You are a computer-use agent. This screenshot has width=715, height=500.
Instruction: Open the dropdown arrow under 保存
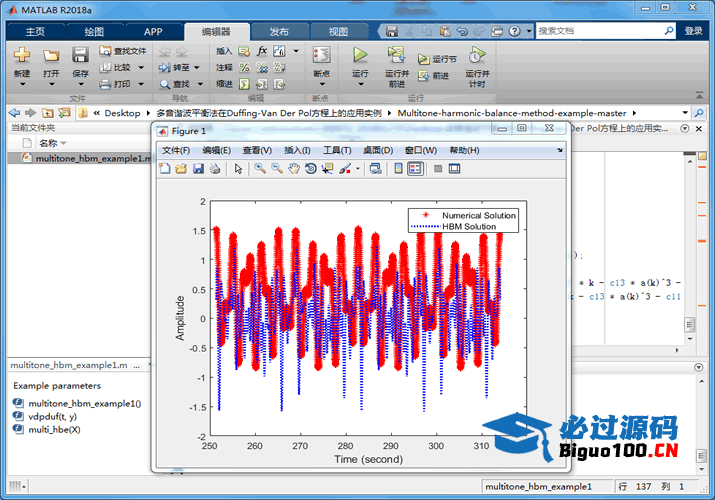point(80,84)
